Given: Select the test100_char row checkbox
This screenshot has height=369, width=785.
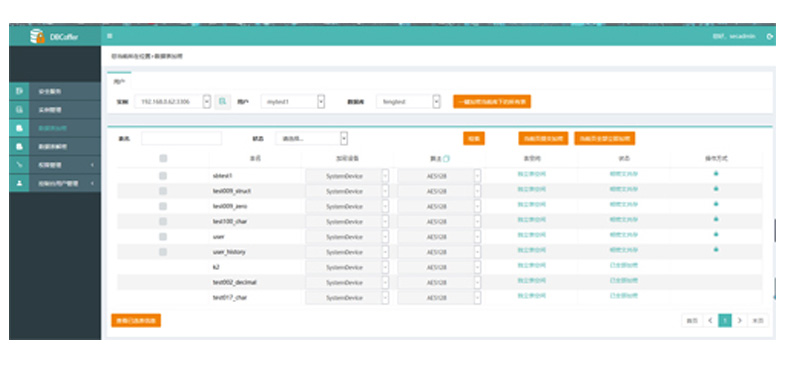Looking at the screenshot, I should [x=163, y=221].
